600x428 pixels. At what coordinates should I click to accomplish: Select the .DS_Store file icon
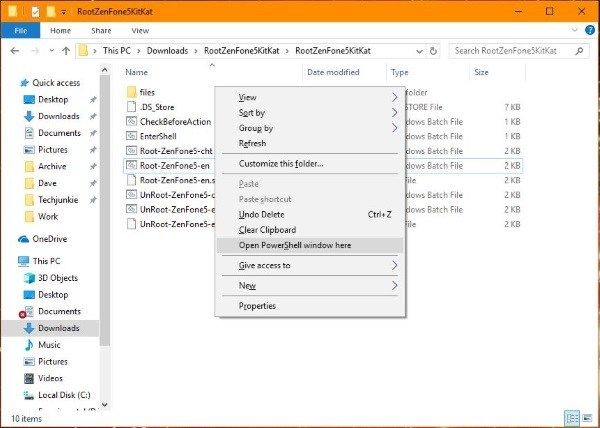pos(131,107)
